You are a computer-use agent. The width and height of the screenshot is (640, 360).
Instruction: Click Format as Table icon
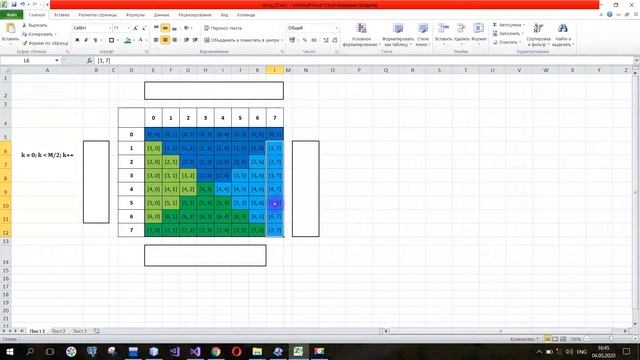point(398,28)
